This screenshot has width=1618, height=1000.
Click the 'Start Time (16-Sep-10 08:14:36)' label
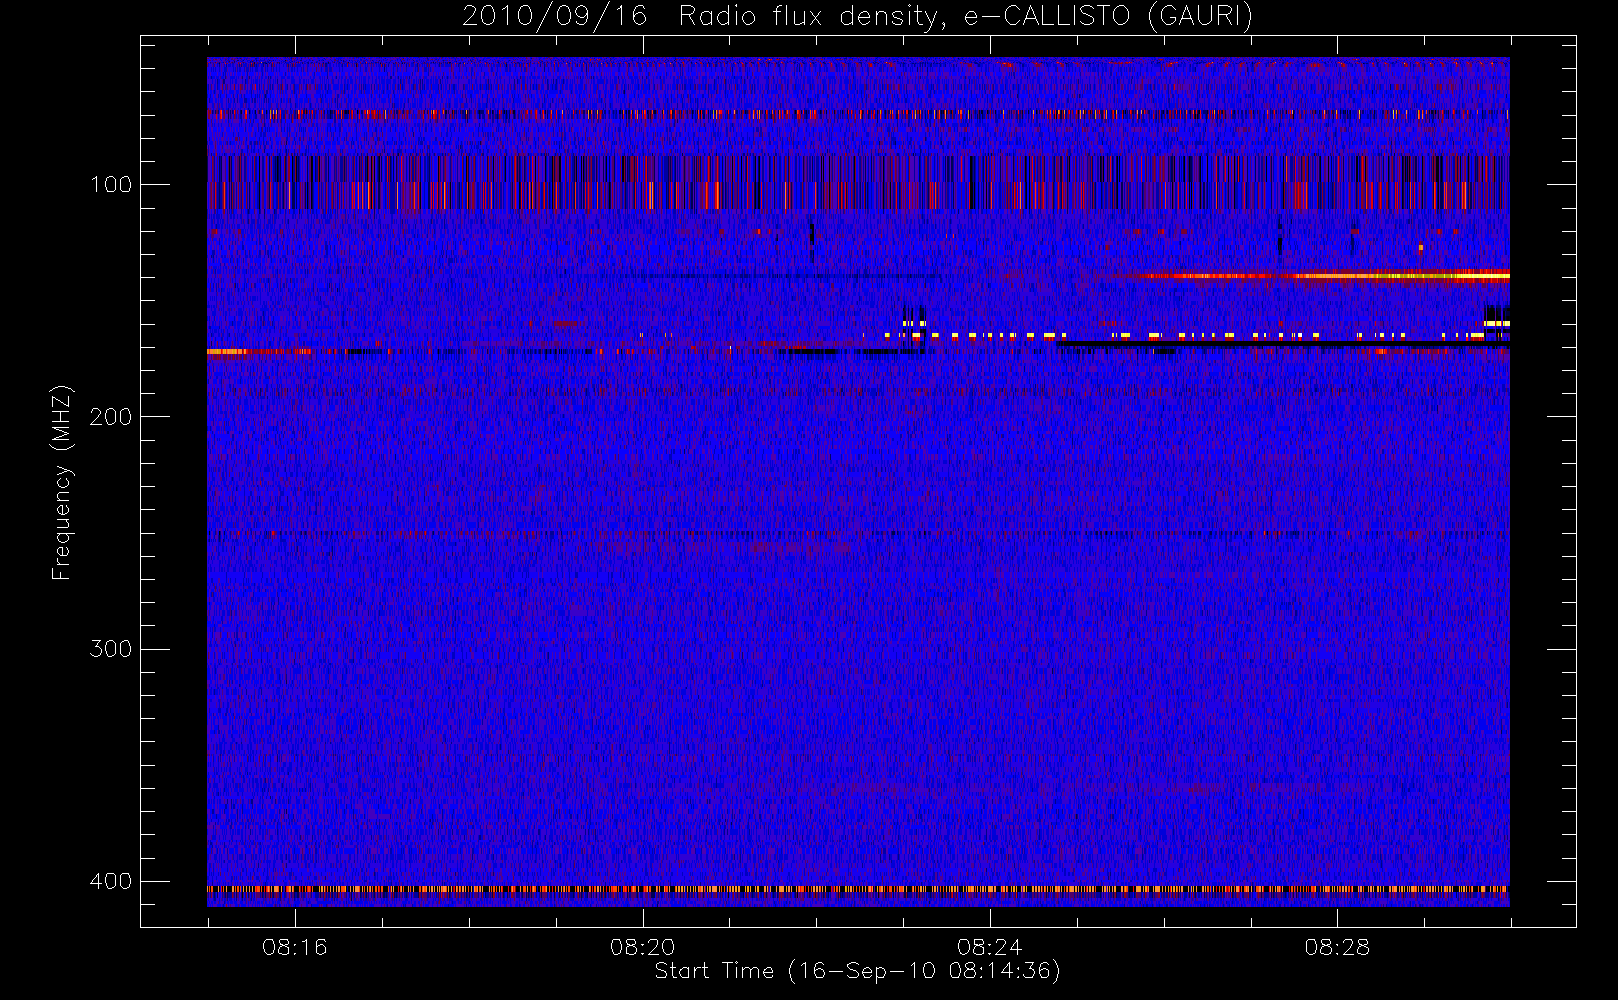858,971
